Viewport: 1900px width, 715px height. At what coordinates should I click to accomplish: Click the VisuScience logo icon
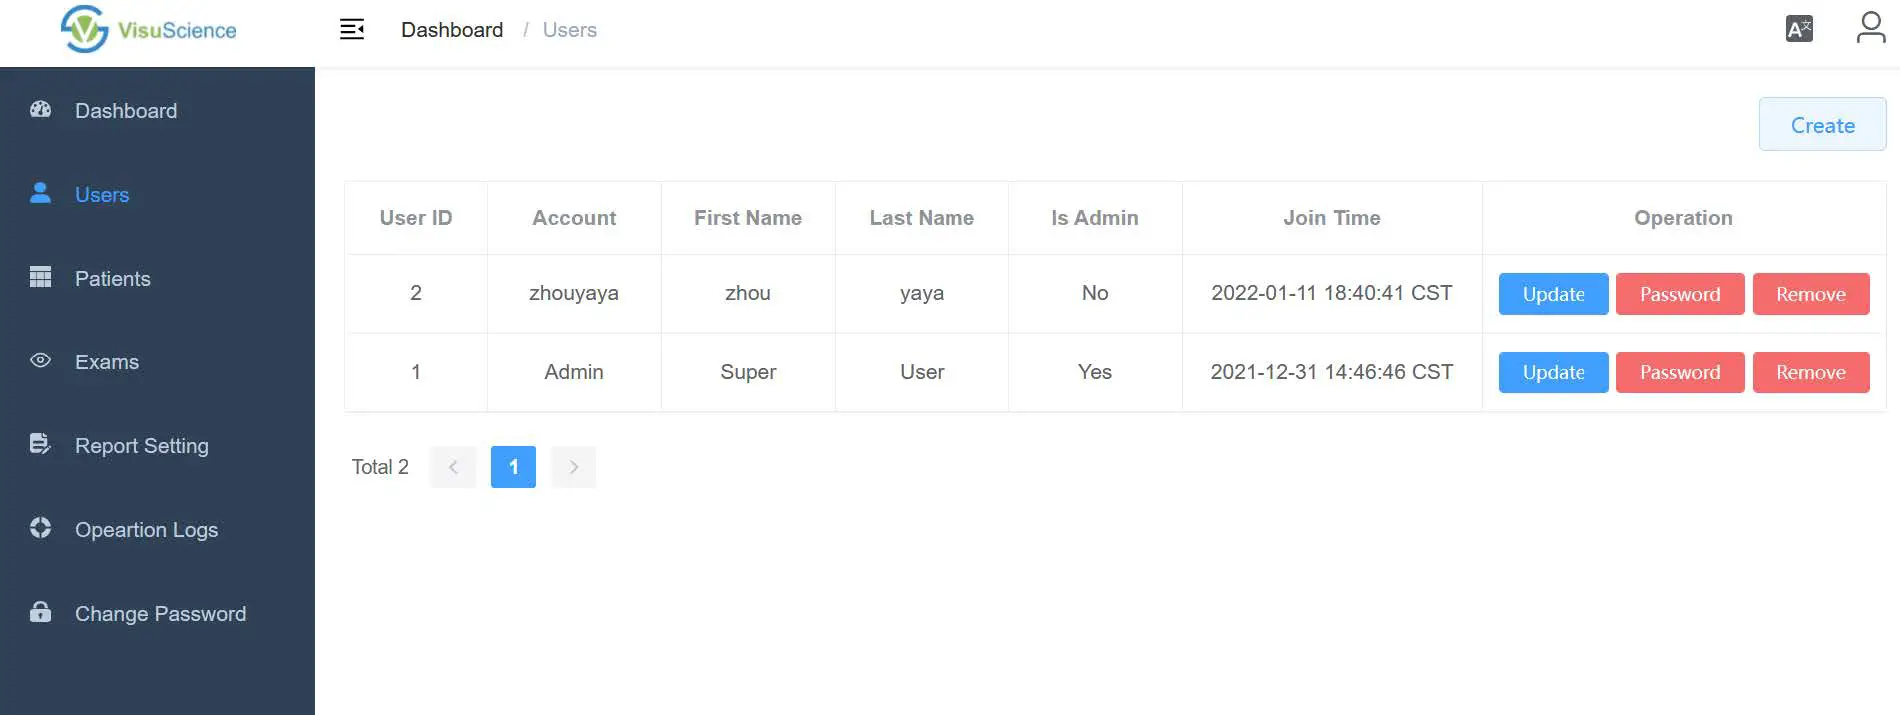coord(84,29)
